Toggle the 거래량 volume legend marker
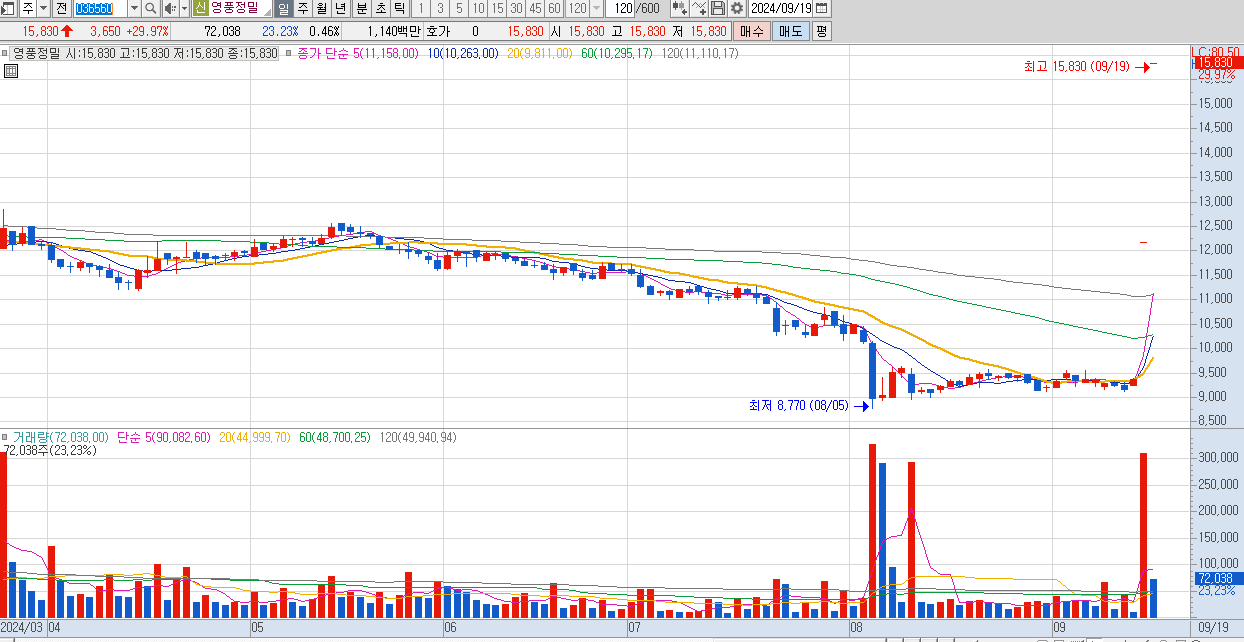 click(6, 437)
